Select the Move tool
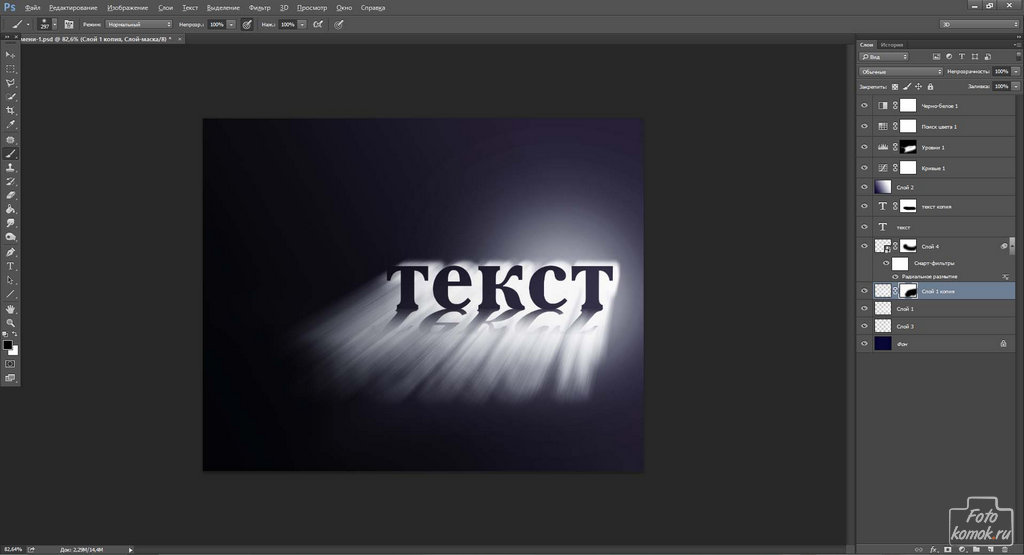Viewport: 1024px width, 555px height. [x=10, y=55]
